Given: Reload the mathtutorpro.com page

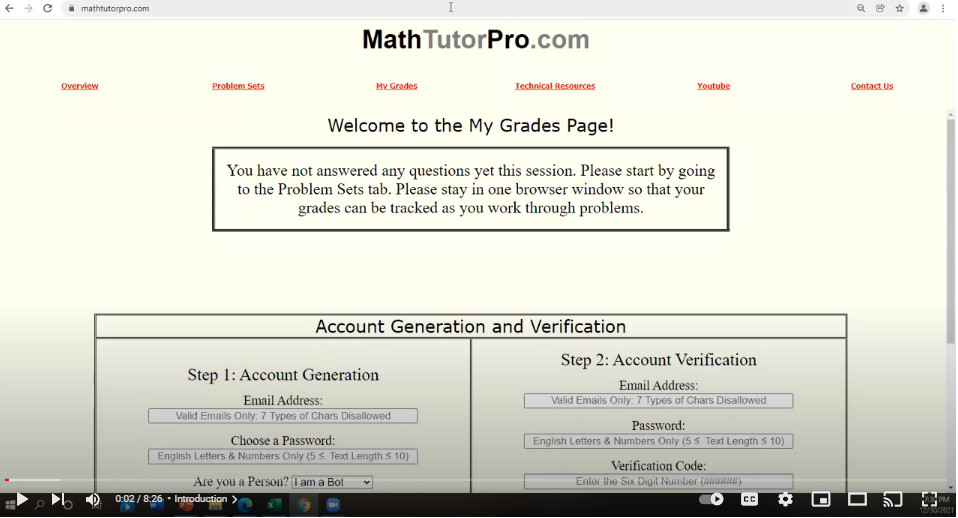Looking at the screenshot, I should click(48, 9).
